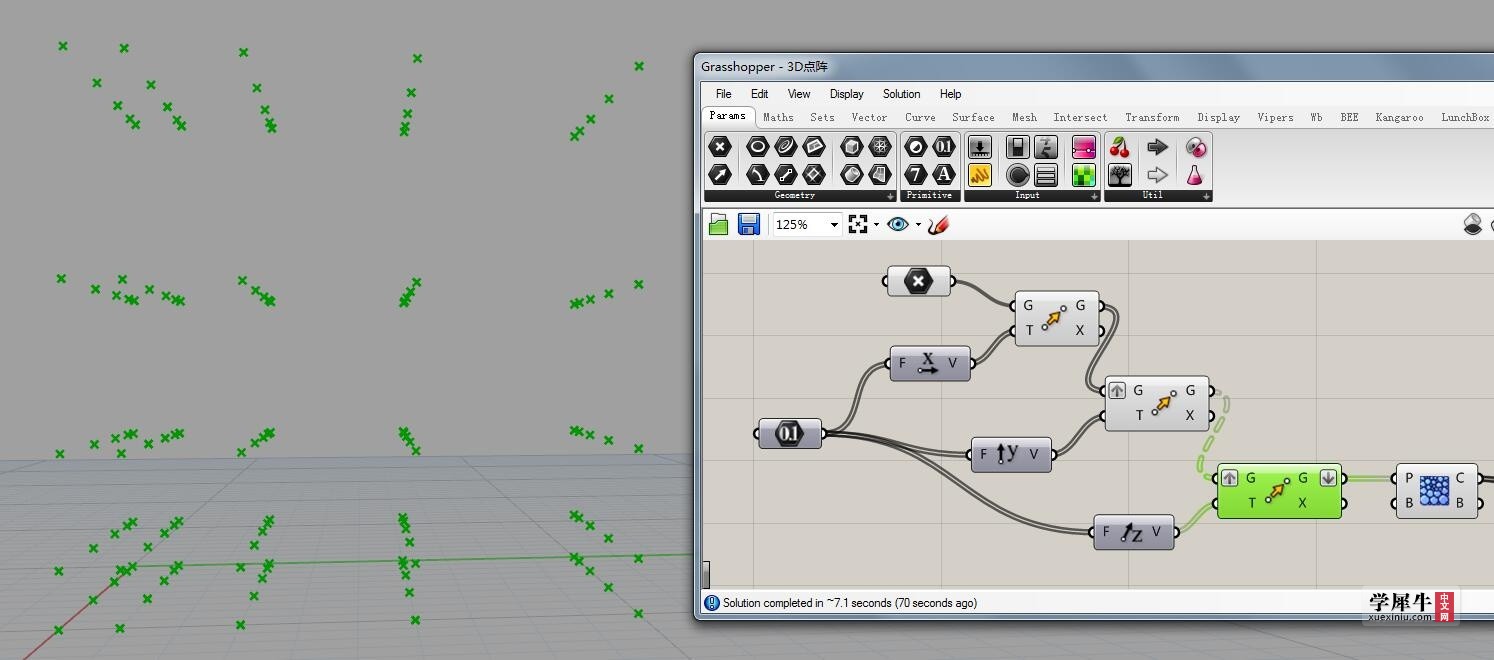Select the 0.1 Number parameter icon in ribbon
Viewport: 1494px width, 660px height.
pyautogui.click(x=944, y=147)
